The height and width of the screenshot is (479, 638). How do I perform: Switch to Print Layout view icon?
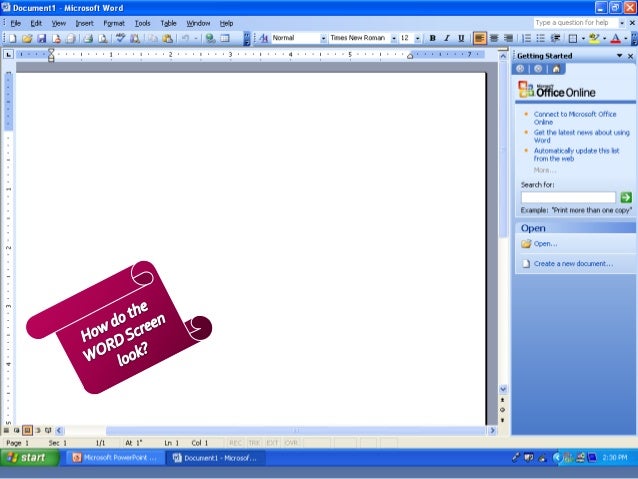pyautogui.click(x=27, y=430)
